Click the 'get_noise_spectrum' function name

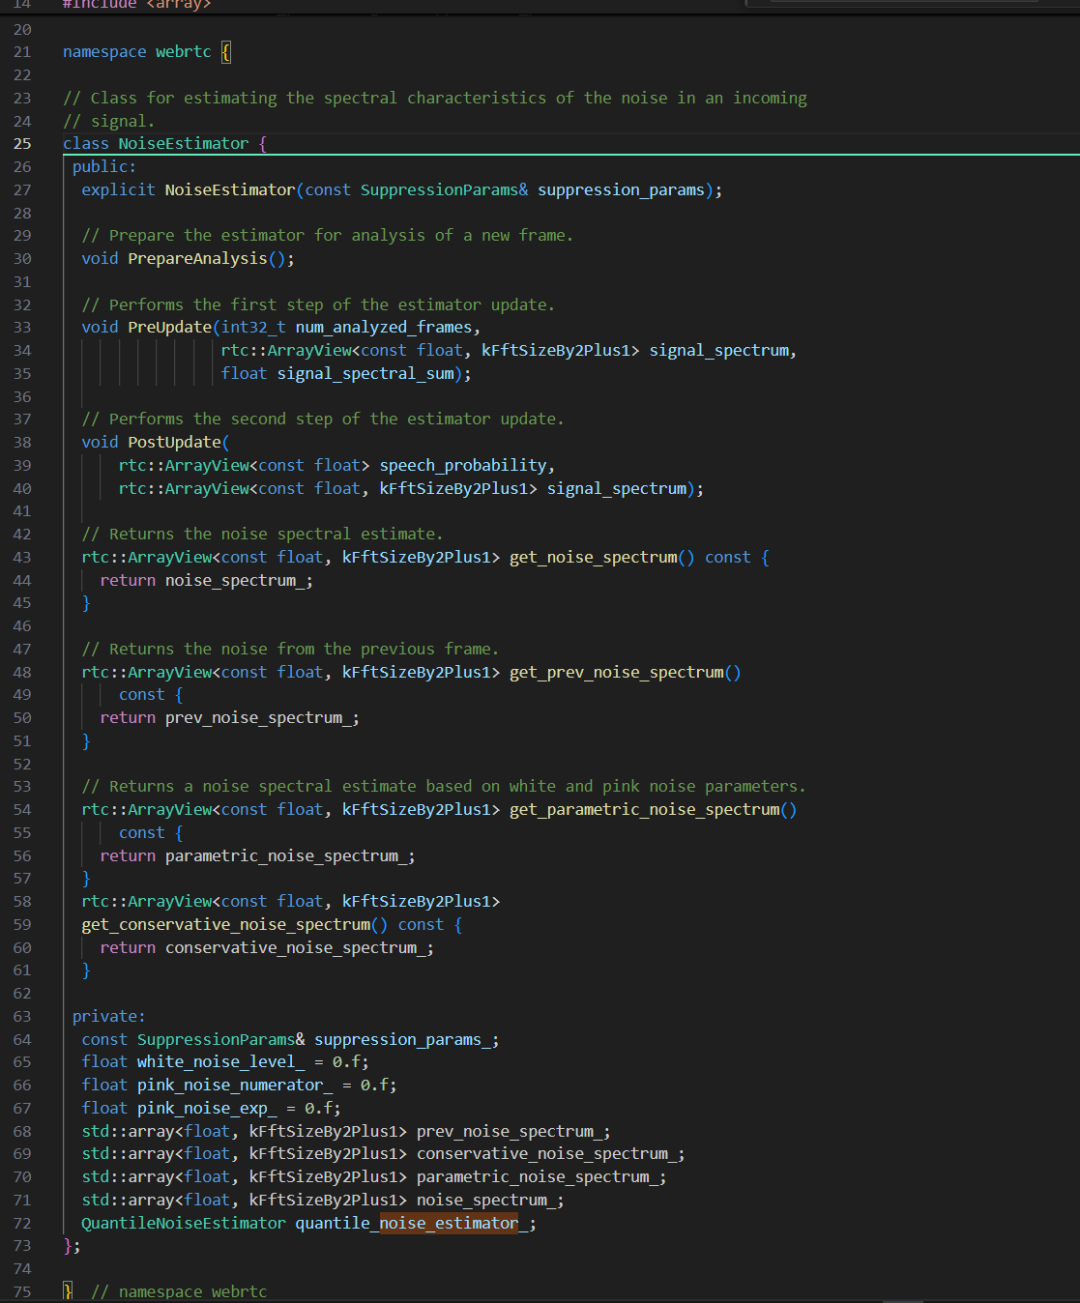(x=593, y=558)
